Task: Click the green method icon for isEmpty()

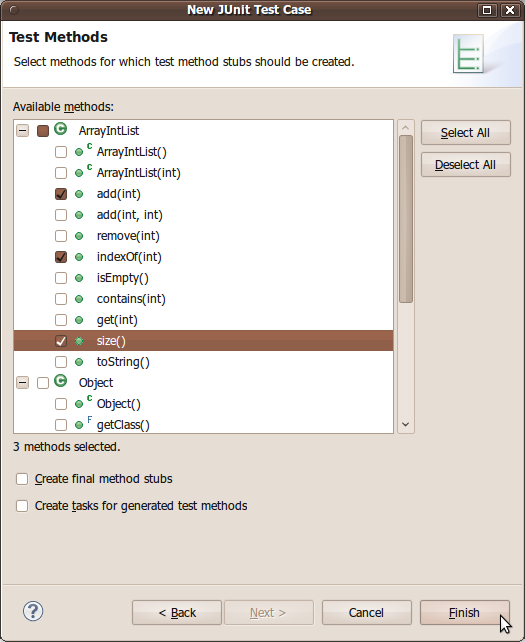Action: 79,278
